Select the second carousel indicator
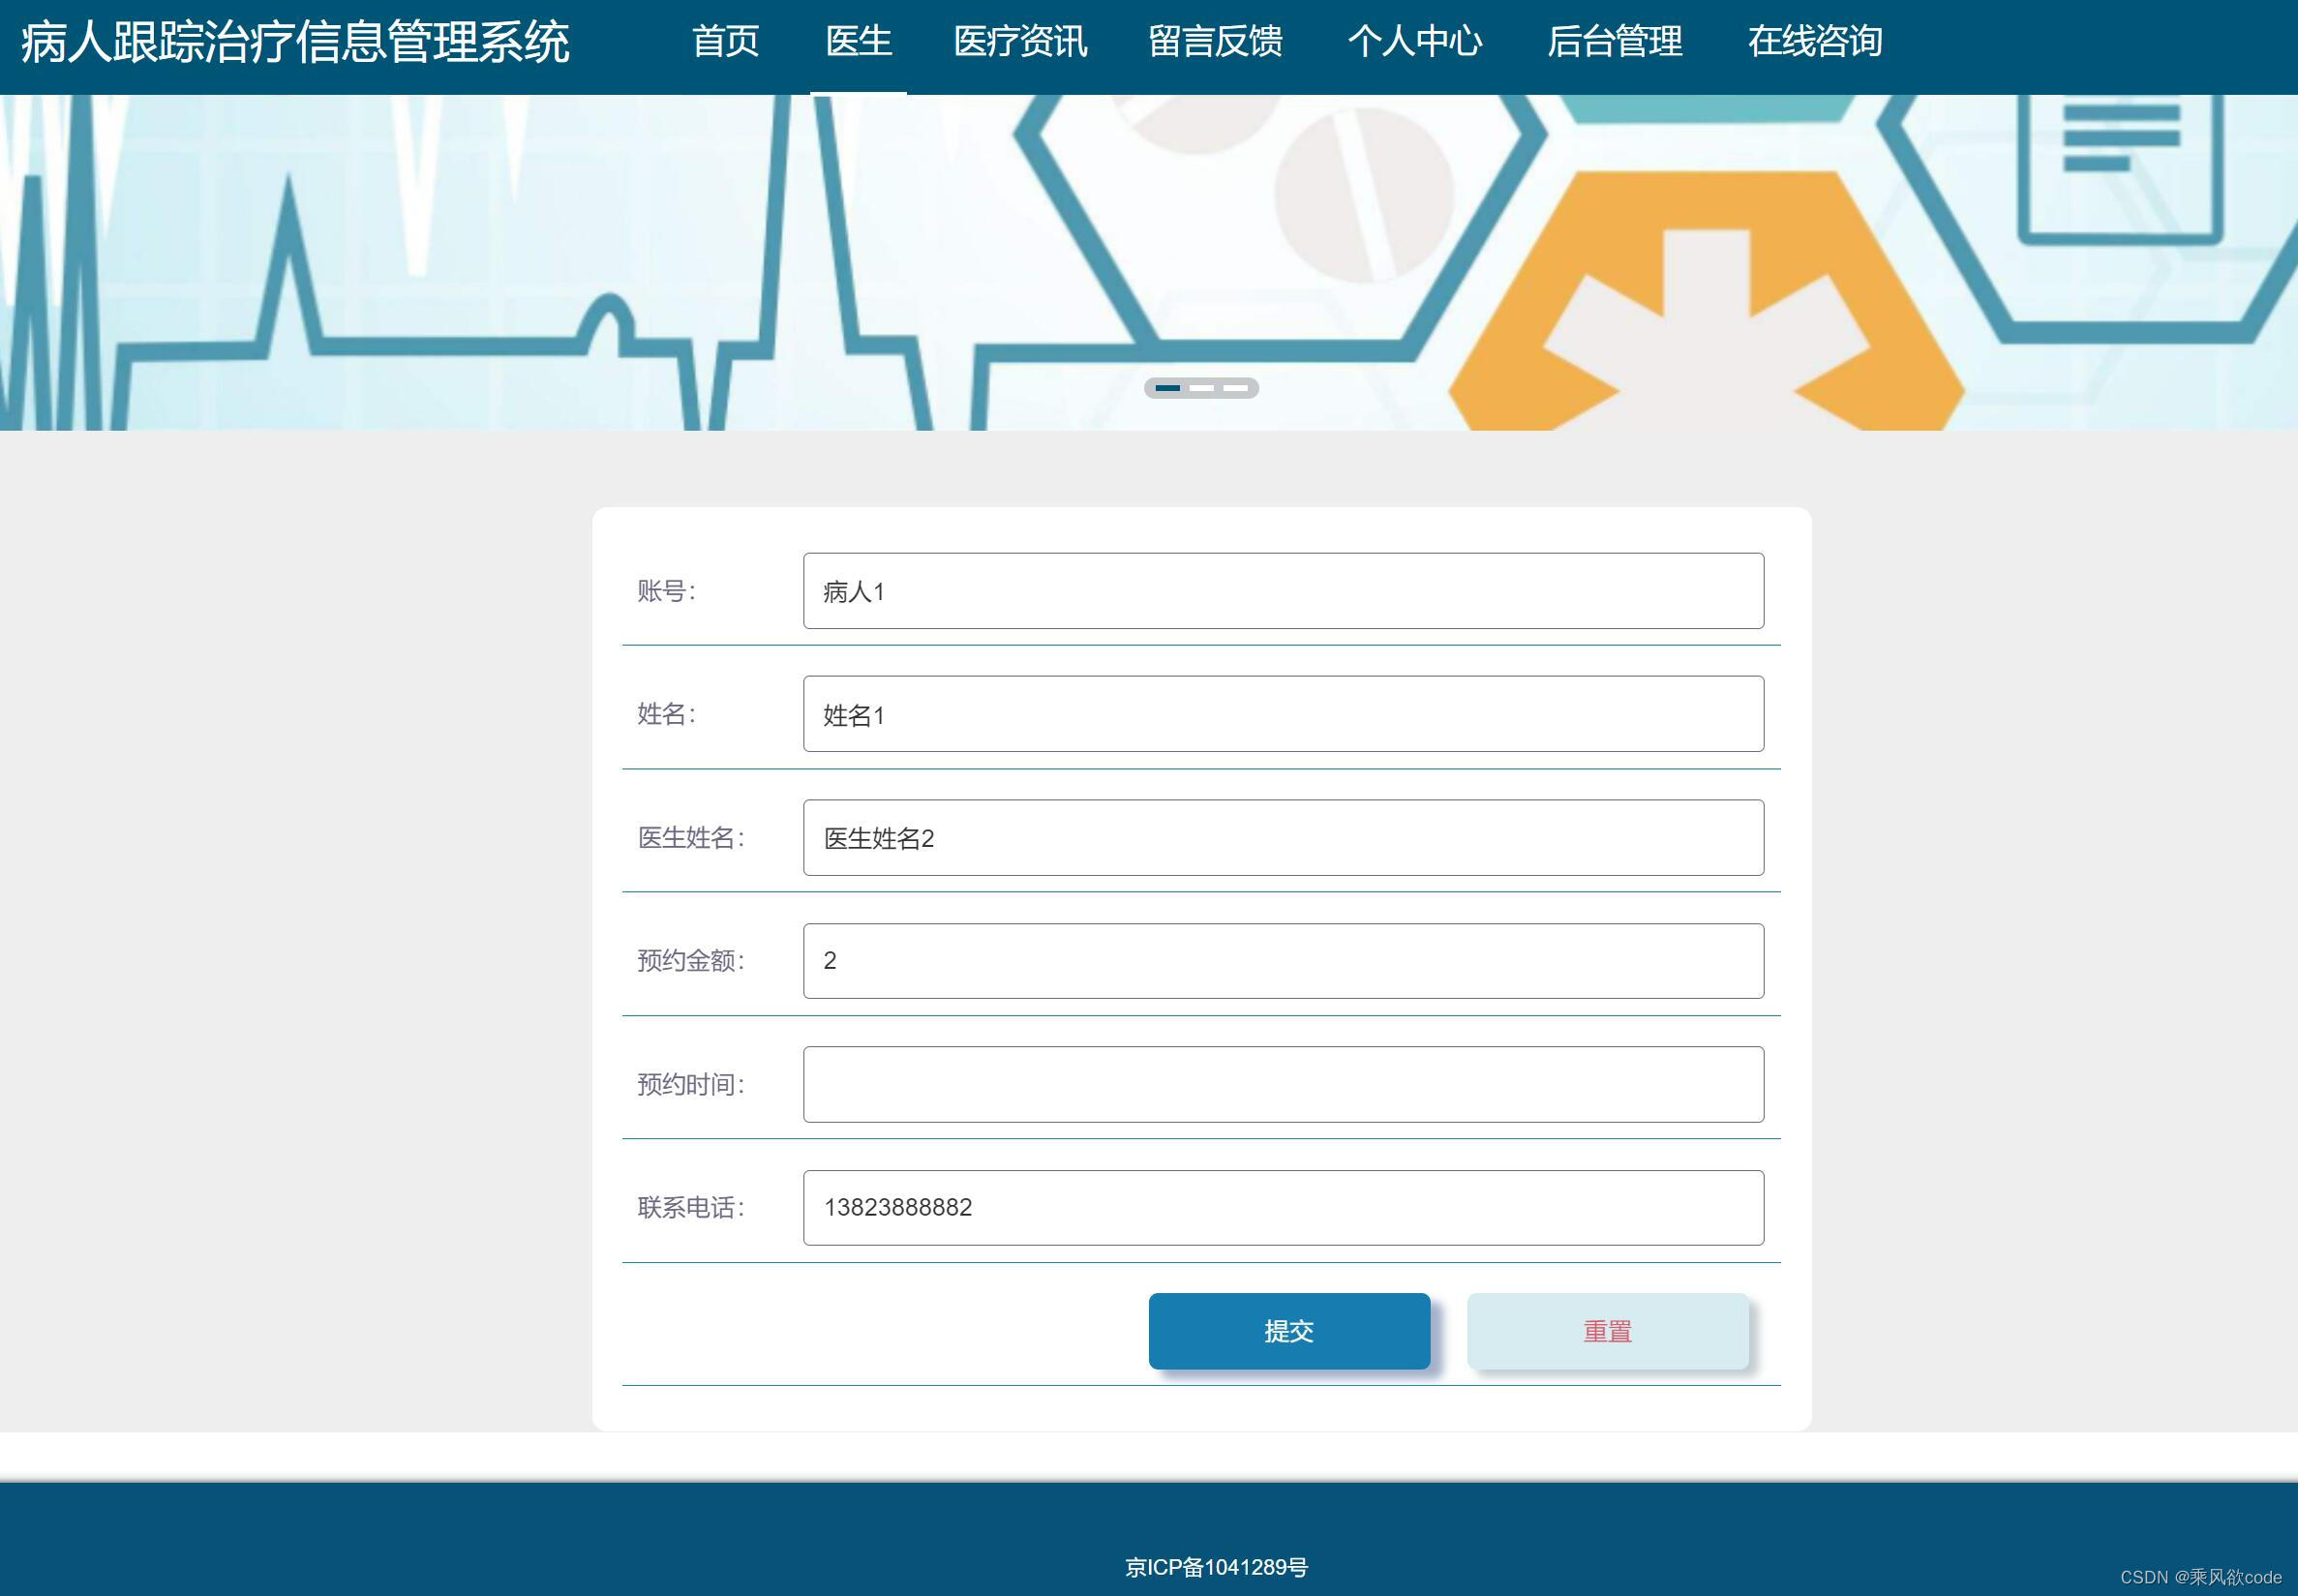The width and height of the screenshot is (2298, 1596). 1203,388
